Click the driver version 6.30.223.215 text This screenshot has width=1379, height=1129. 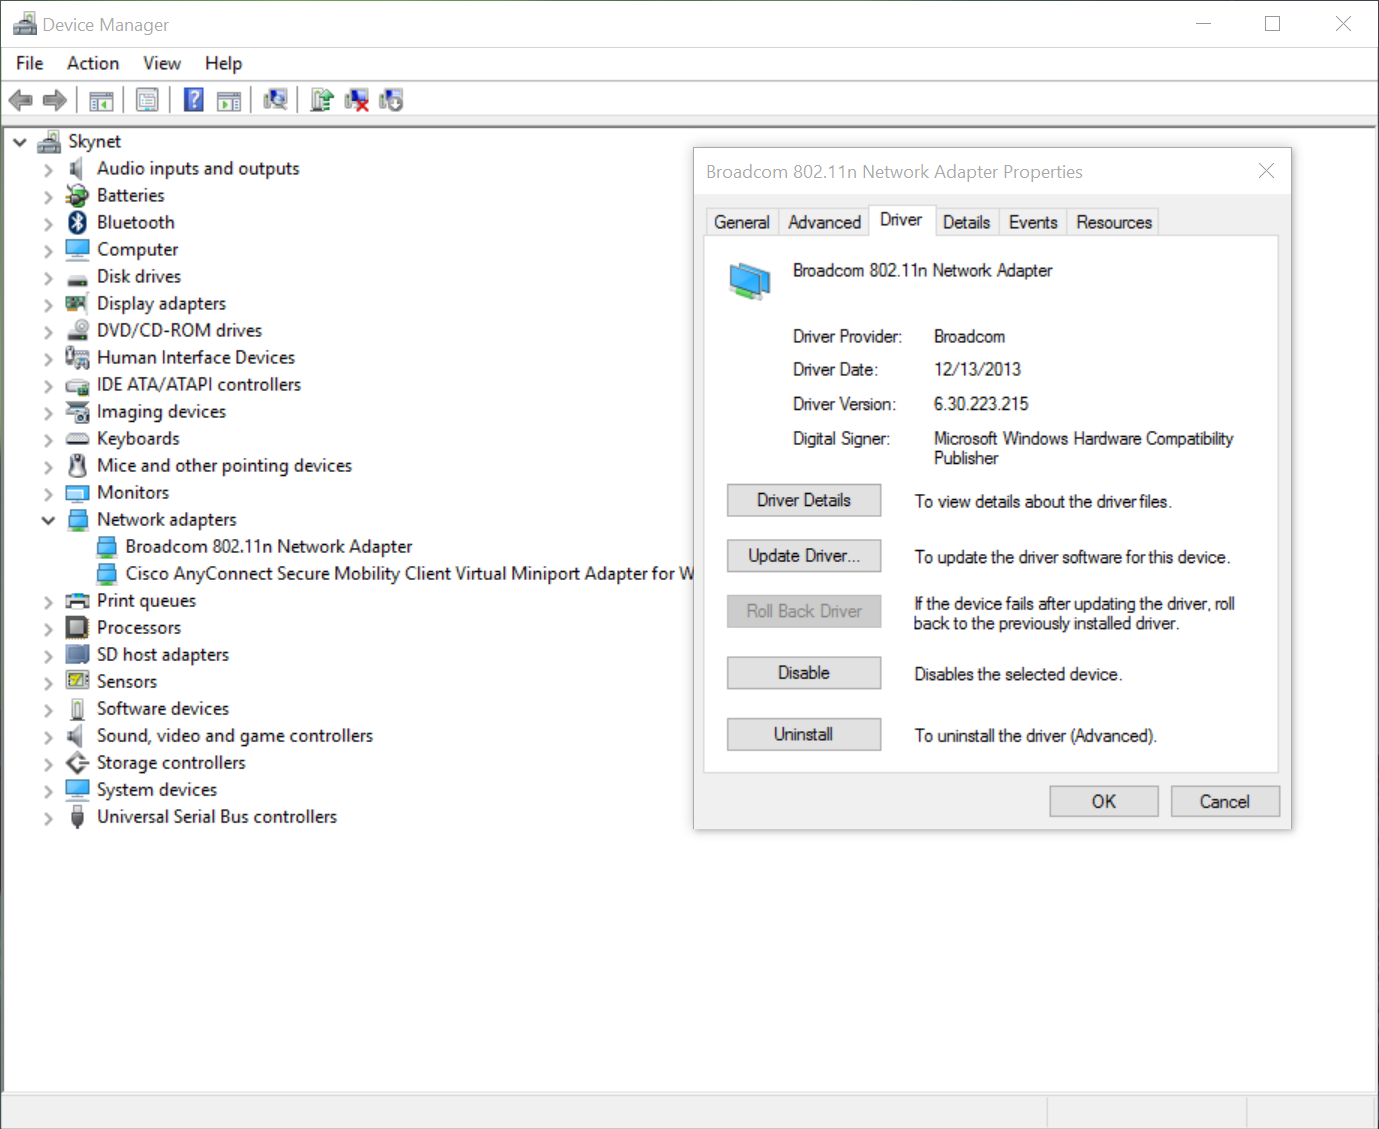(981, 404)
